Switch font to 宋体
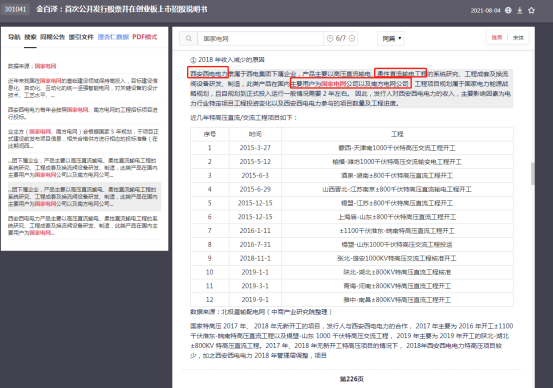Viewport: 553px width, 388px height. point(518,38)
